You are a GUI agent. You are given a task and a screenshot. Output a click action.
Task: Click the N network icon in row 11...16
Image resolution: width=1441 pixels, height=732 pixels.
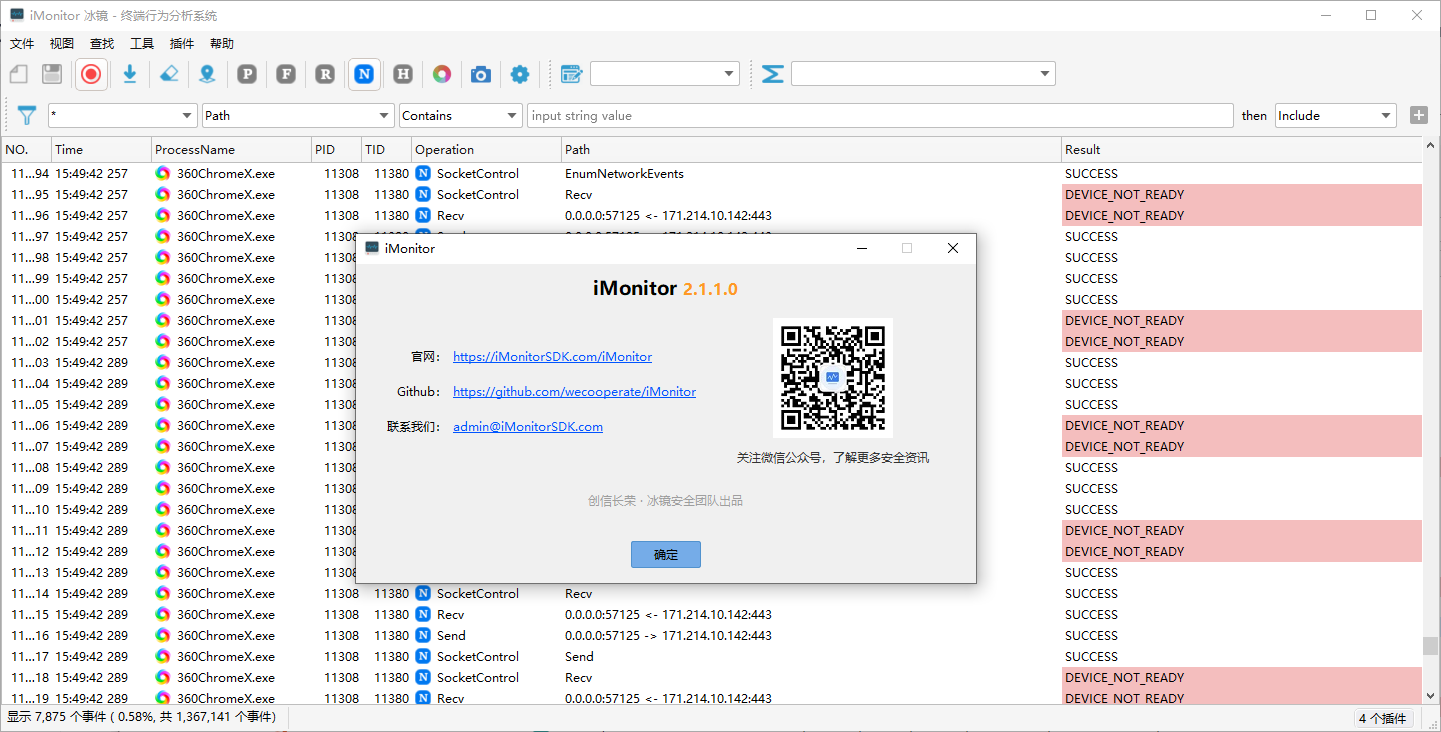(423, 635)
